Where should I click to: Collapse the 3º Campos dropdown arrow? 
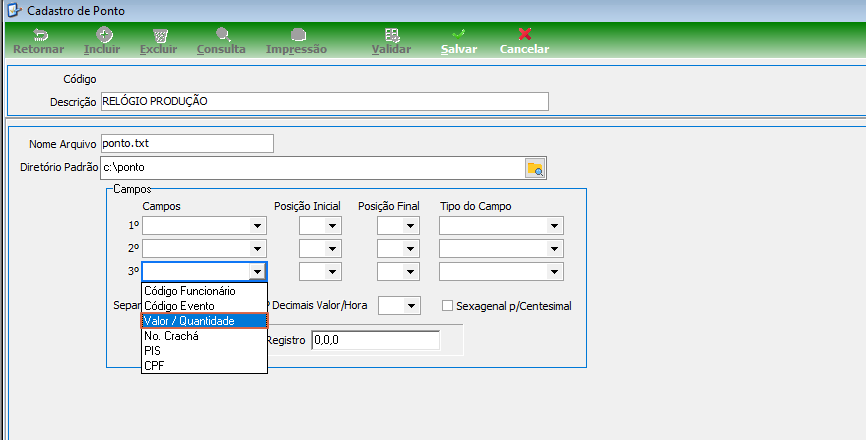(x=257, y=272)
